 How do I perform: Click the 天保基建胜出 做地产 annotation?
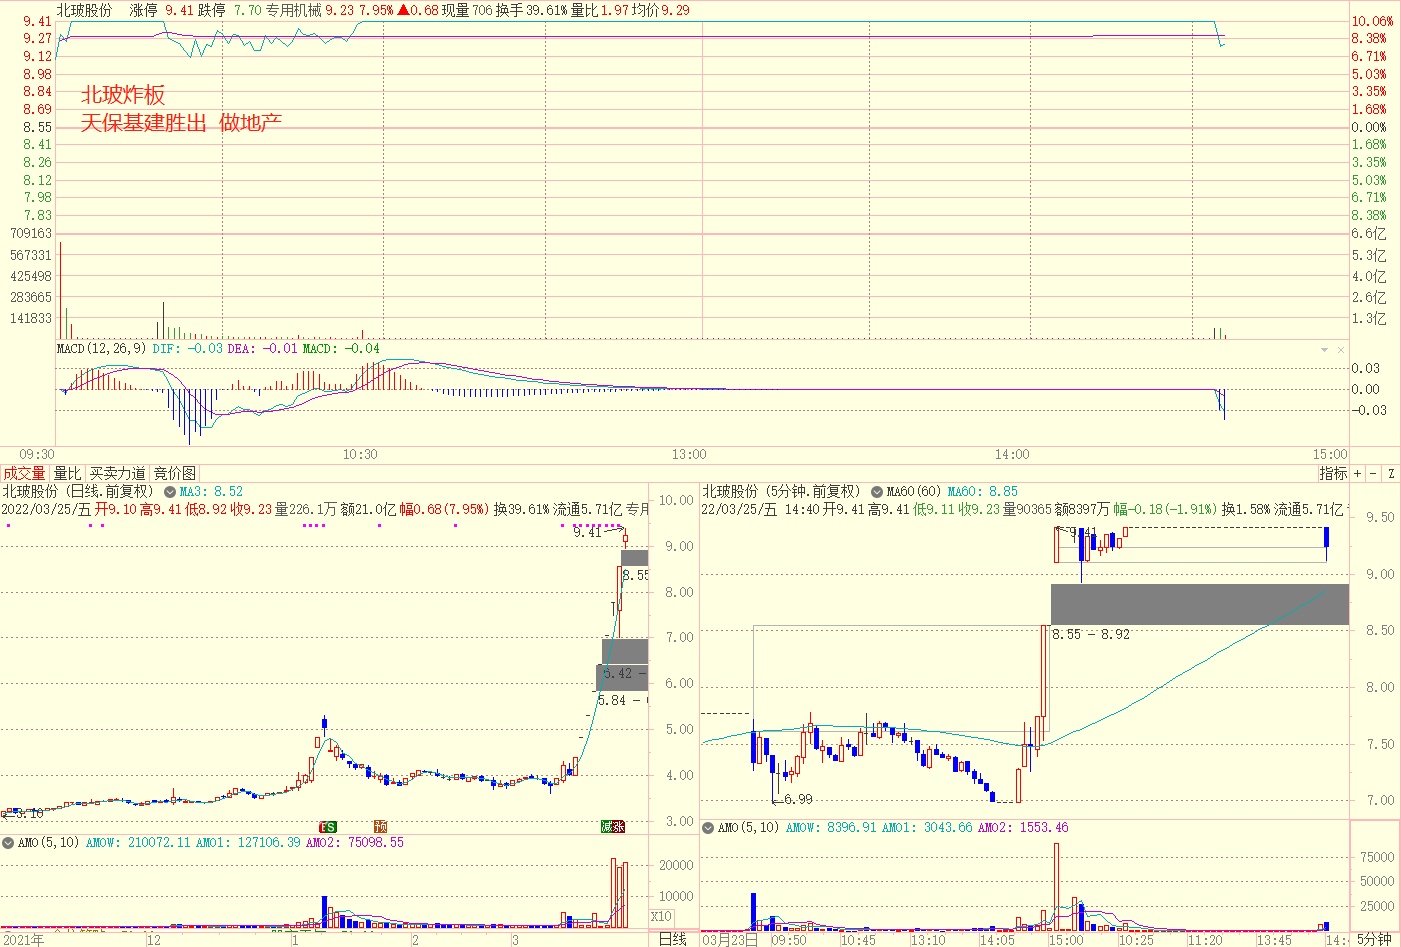(181, 123)
